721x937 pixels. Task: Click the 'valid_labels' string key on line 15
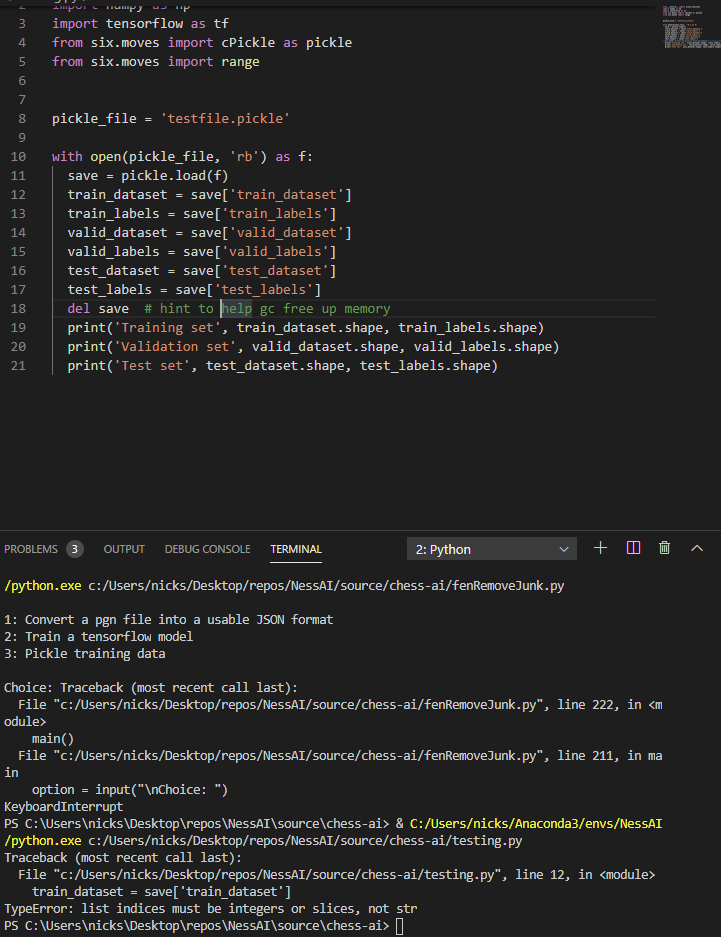(x=275, y=252)
